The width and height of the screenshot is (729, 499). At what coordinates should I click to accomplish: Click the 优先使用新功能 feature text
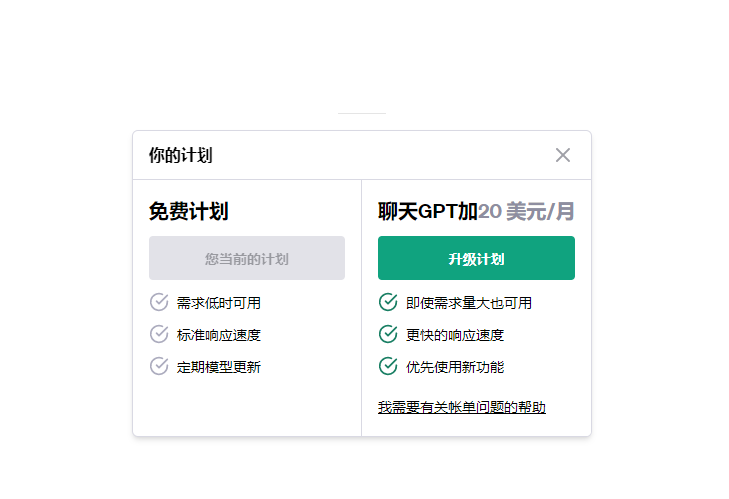(455, 367)
